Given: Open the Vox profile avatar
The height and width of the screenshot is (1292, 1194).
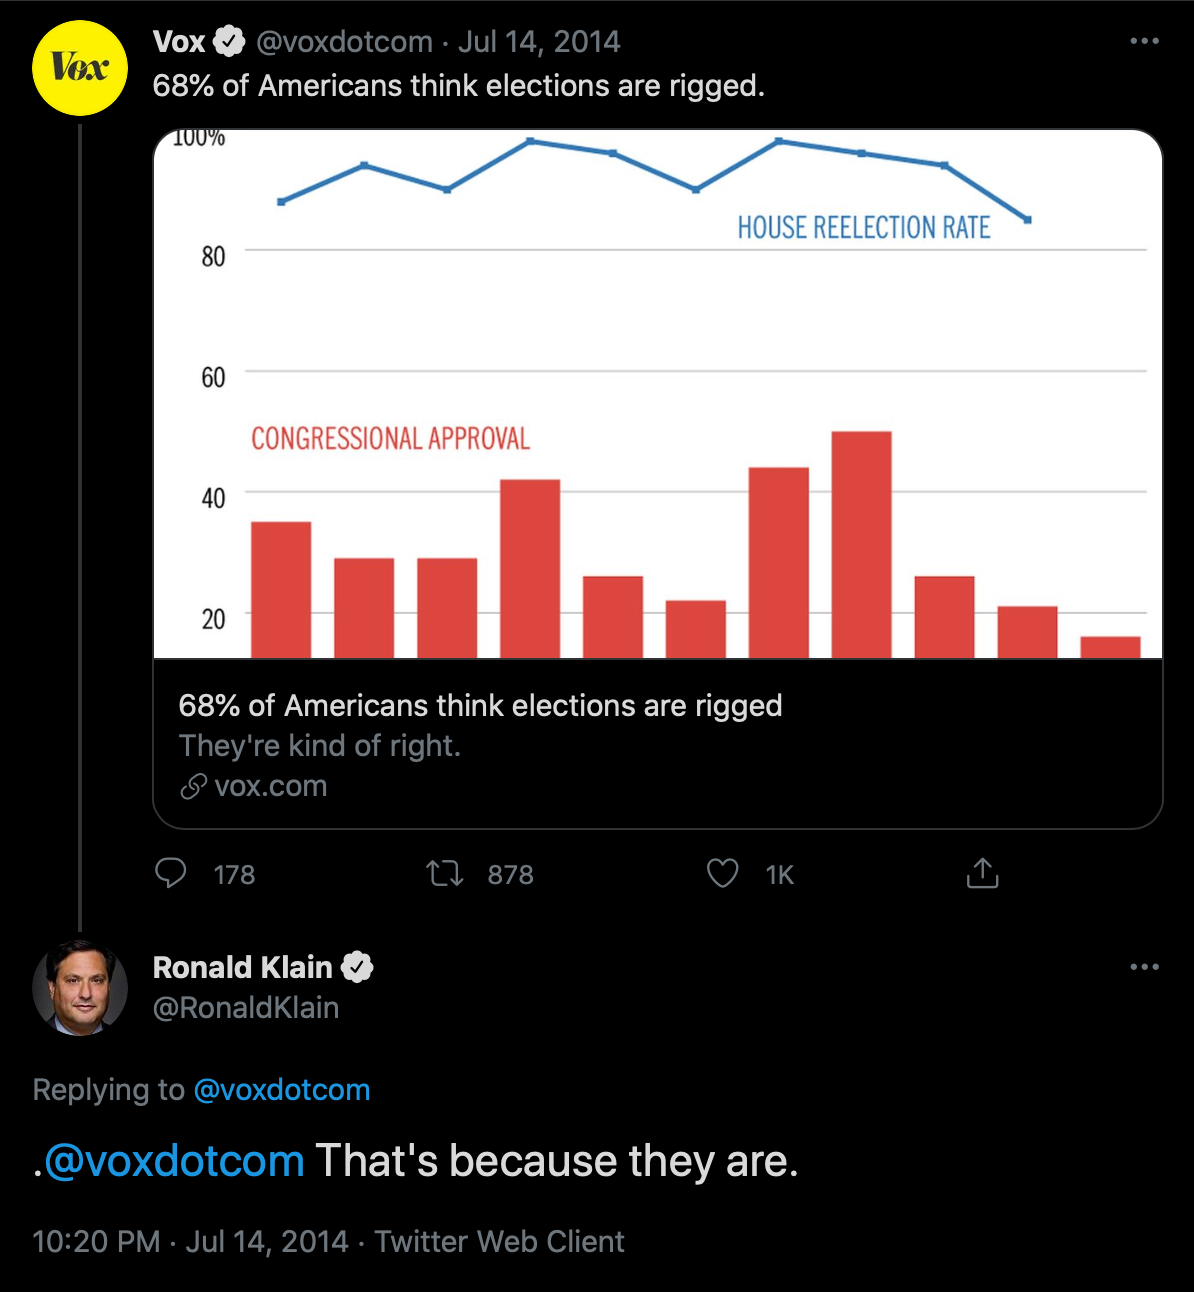Looking at the screenshot, I should pos(80,68).
